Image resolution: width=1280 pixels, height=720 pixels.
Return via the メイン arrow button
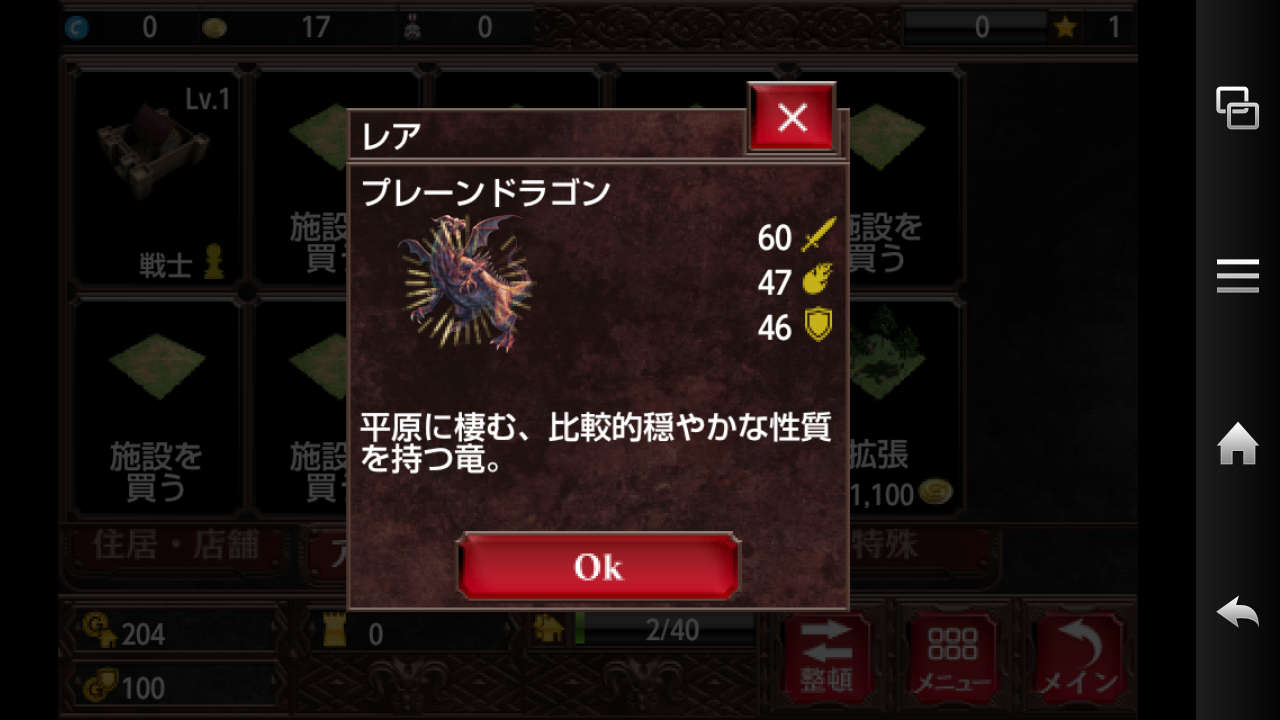click(1078, 655)
